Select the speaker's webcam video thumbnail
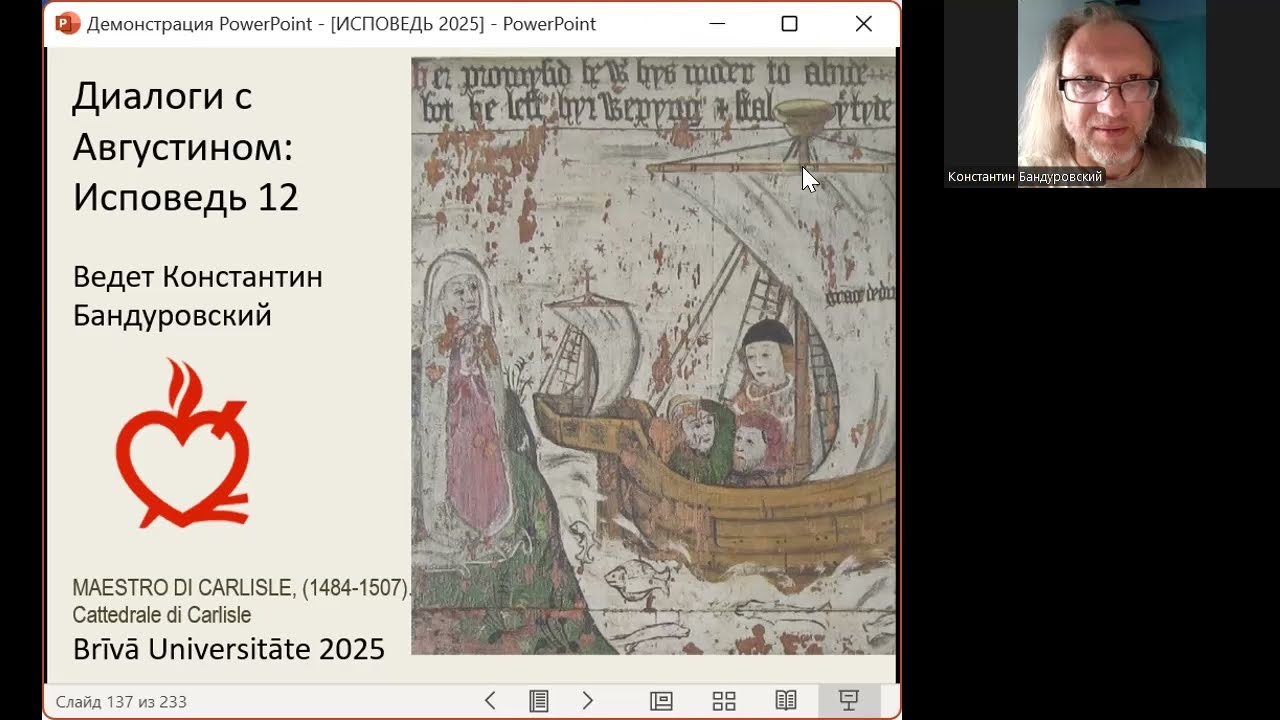Screen dimensions: 1280x720 [1112, 94]
